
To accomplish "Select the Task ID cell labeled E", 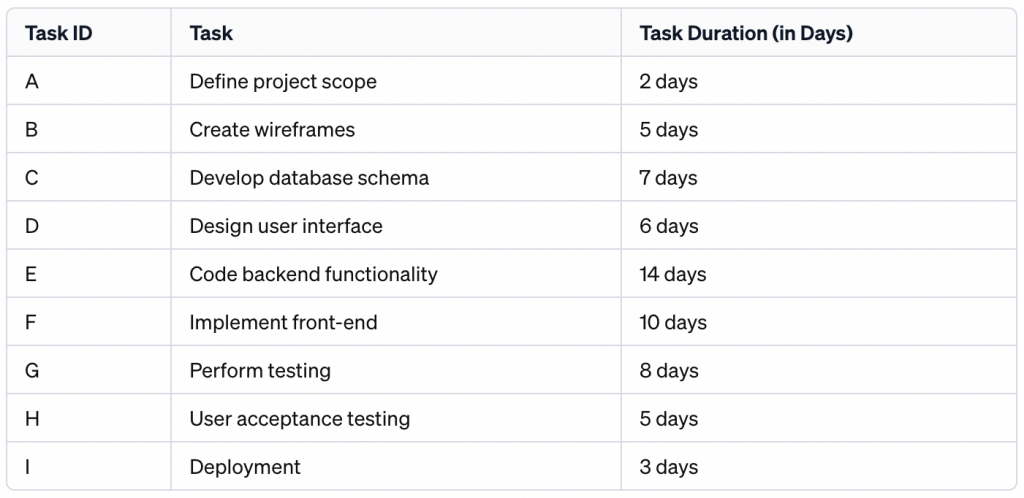I will click(x=31, y=274).
